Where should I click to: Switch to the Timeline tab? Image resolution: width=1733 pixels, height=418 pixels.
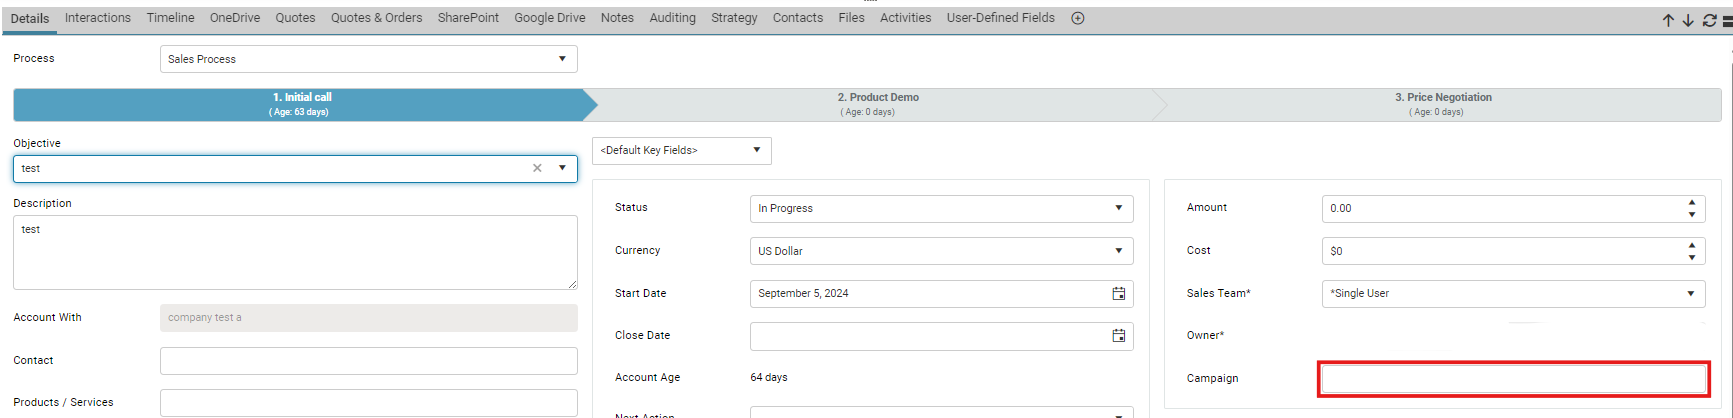coord(171,18)
